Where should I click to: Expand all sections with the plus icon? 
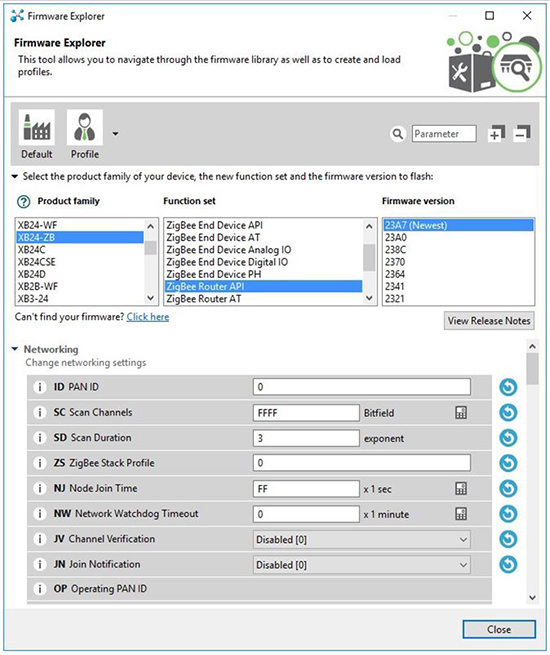(x=496, y=134)
